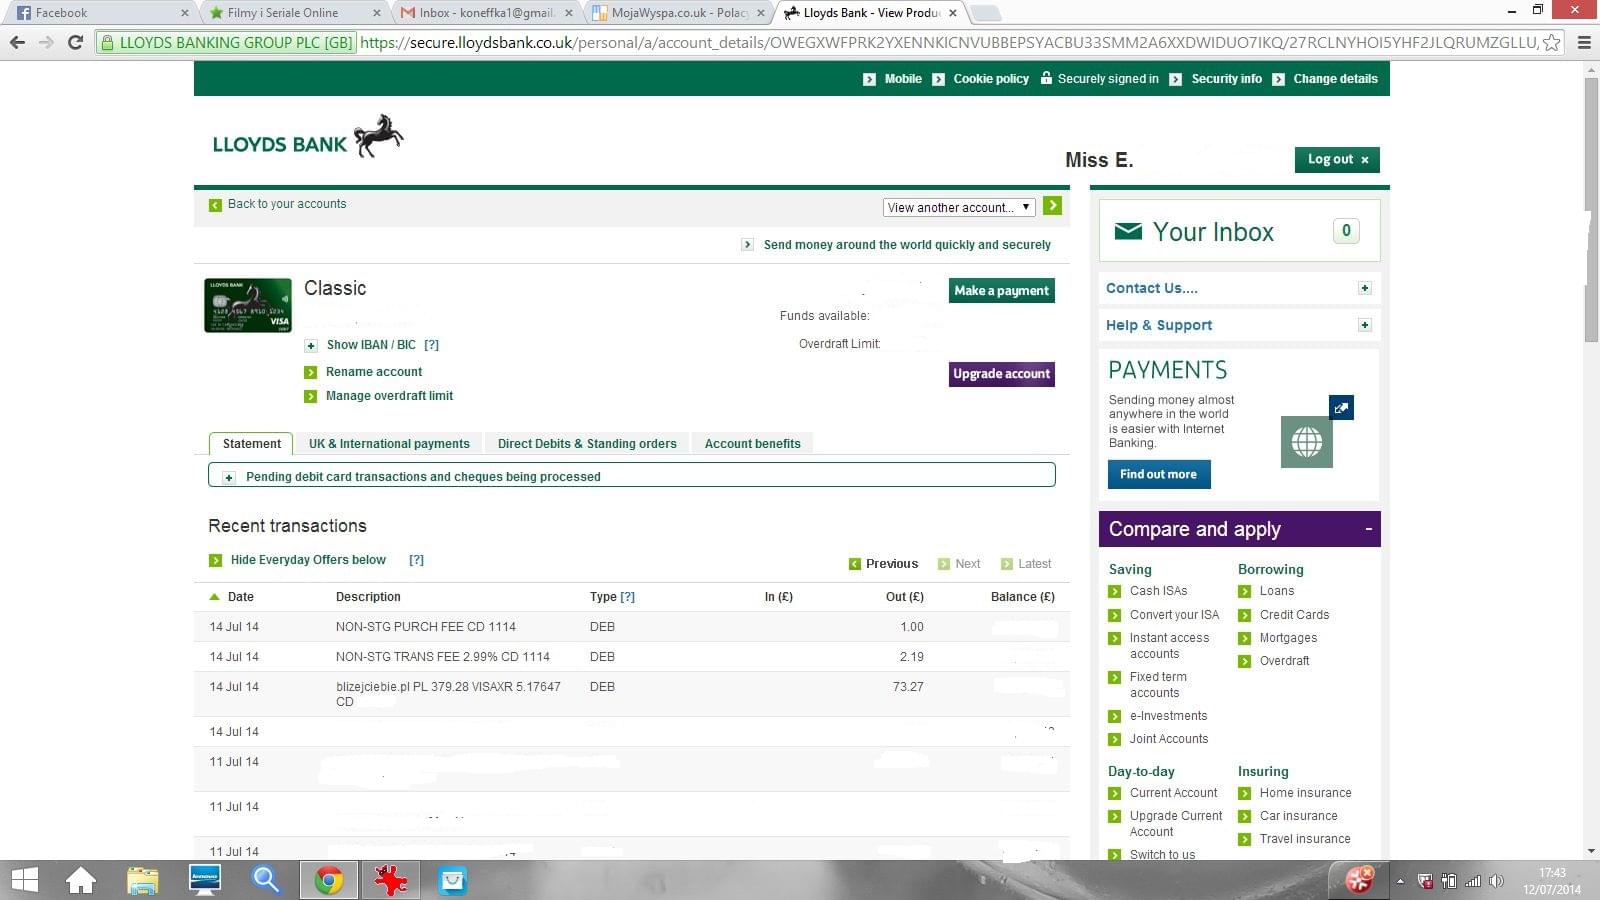Click the help [?] beside Everyday Offers
This screenshot has width=1600, height=900.
(x=416, y=560)
